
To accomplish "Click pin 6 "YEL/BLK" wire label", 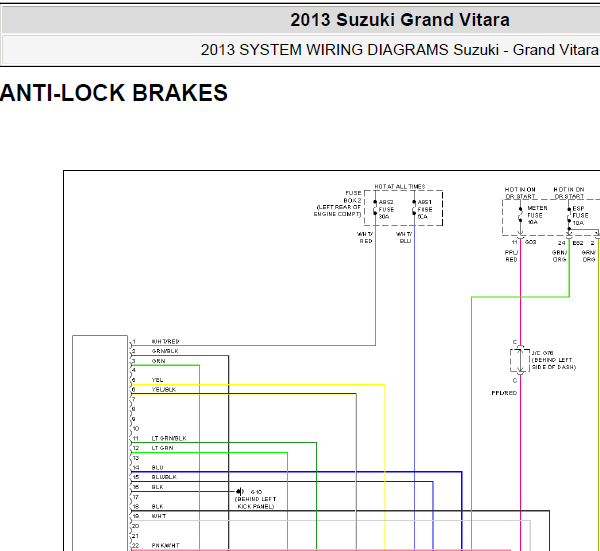I will point(164,390).
